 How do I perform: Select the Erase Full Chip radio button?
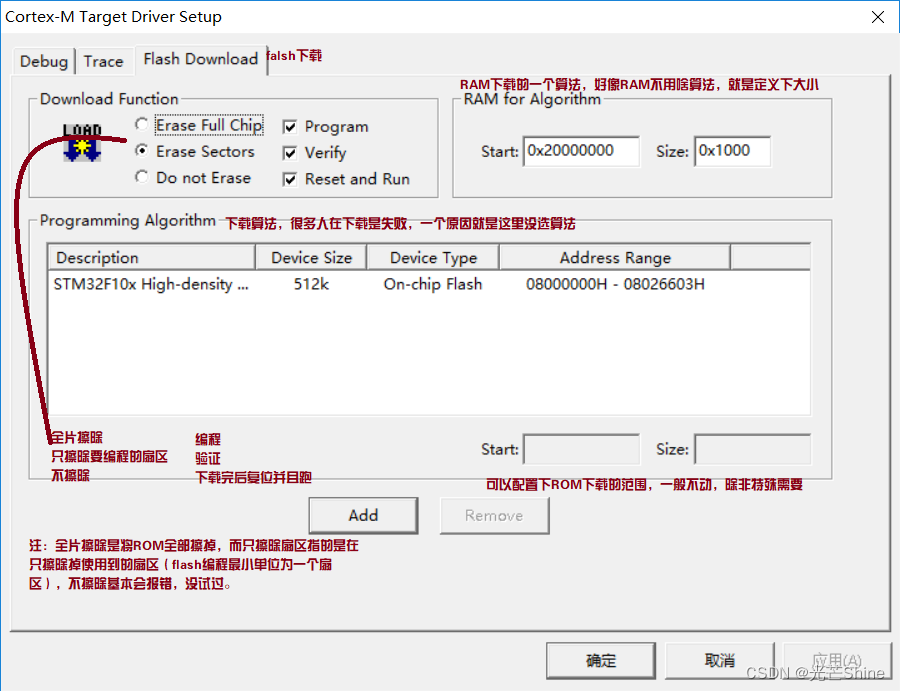pyautogui.click(x=142, y=125)
